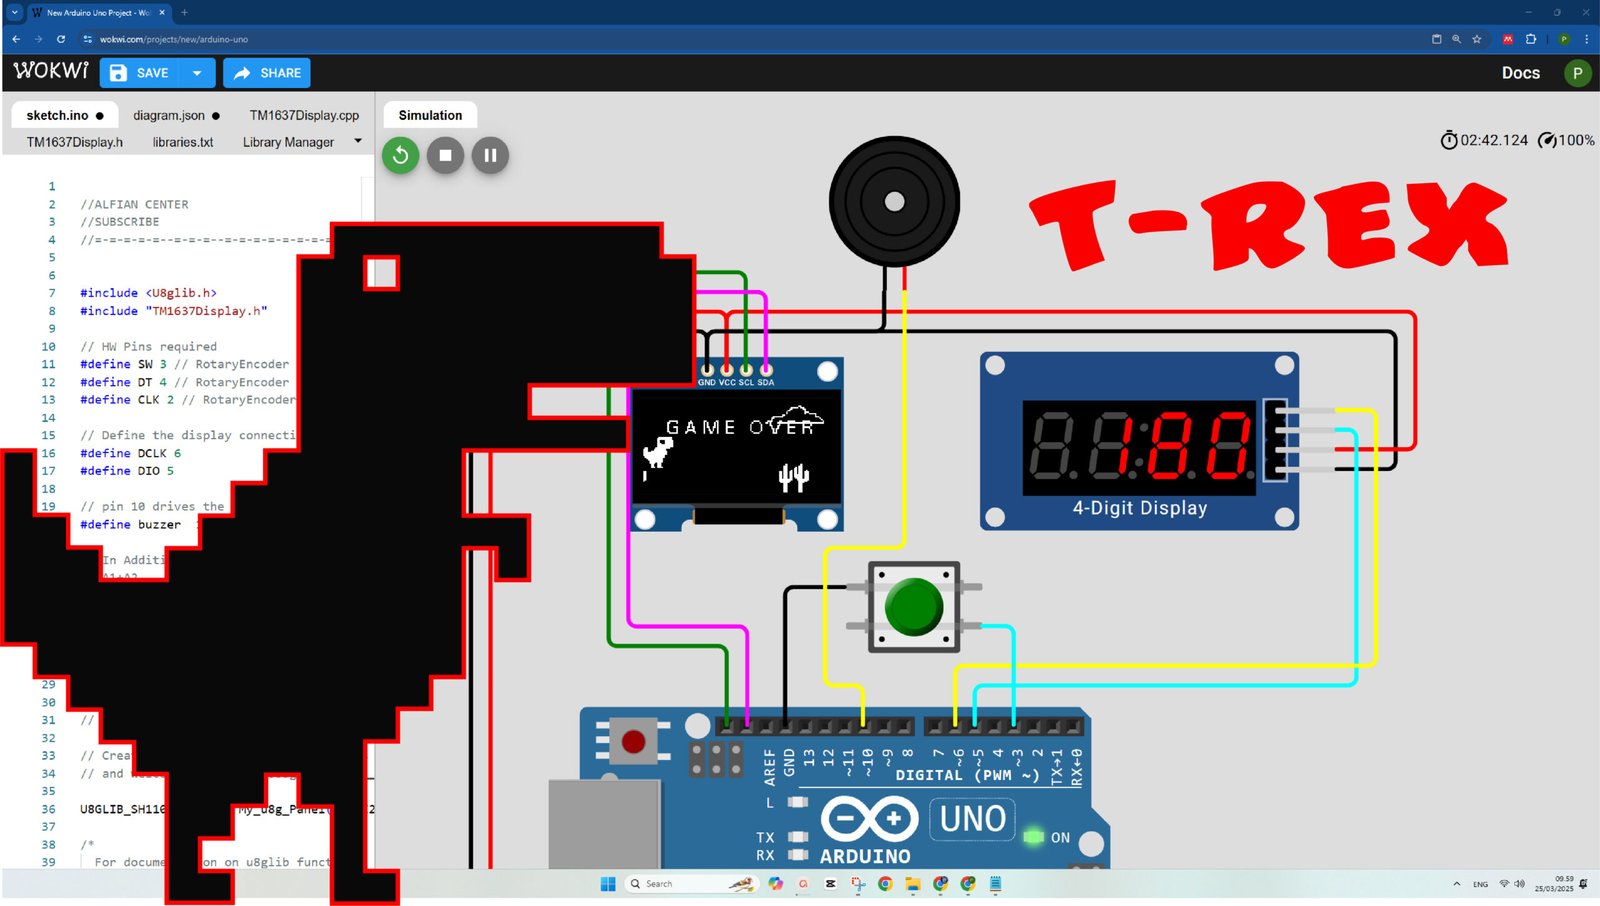Click the '//ALFIAN CENTER' comment line
Viewport: 1600px width, 906px height.
134,204
